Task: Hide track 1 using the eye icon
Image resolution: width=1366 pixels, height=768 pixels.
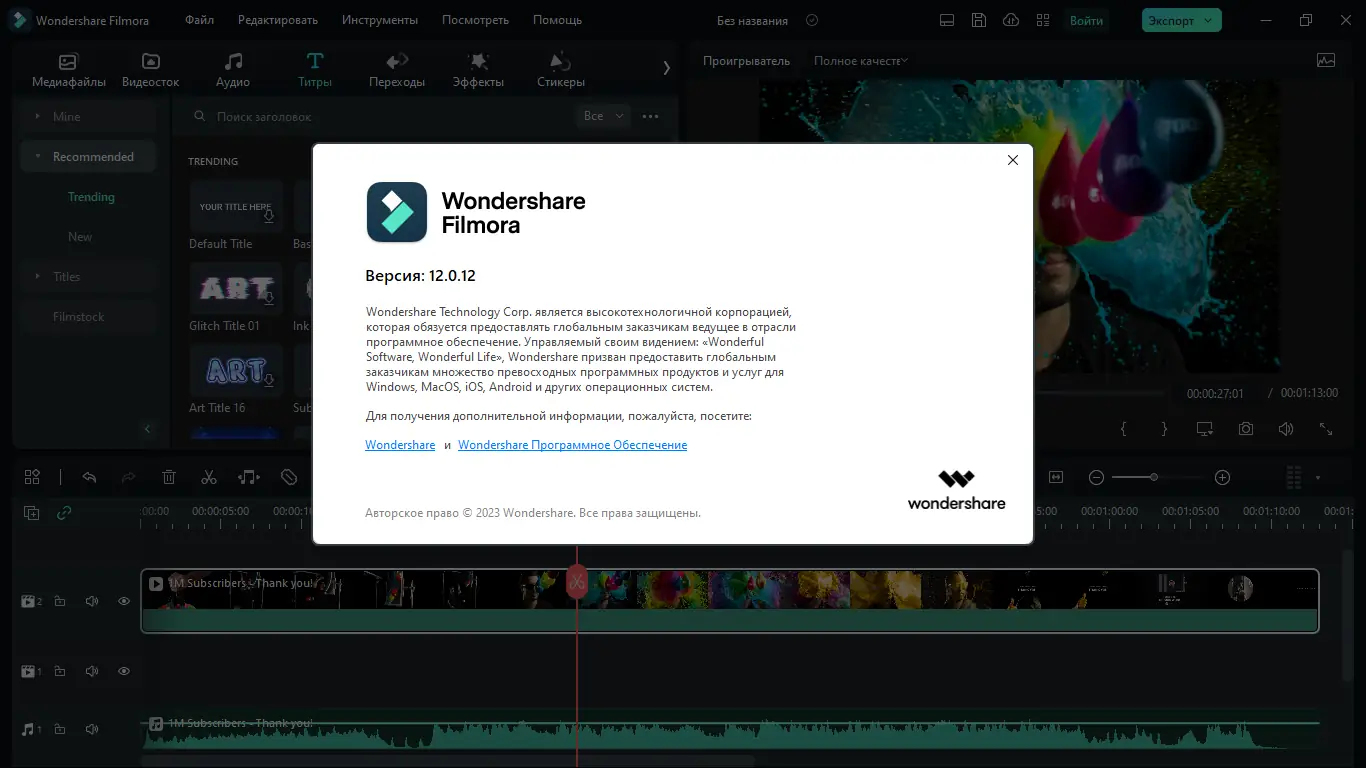Action: (x=123, y=671)
